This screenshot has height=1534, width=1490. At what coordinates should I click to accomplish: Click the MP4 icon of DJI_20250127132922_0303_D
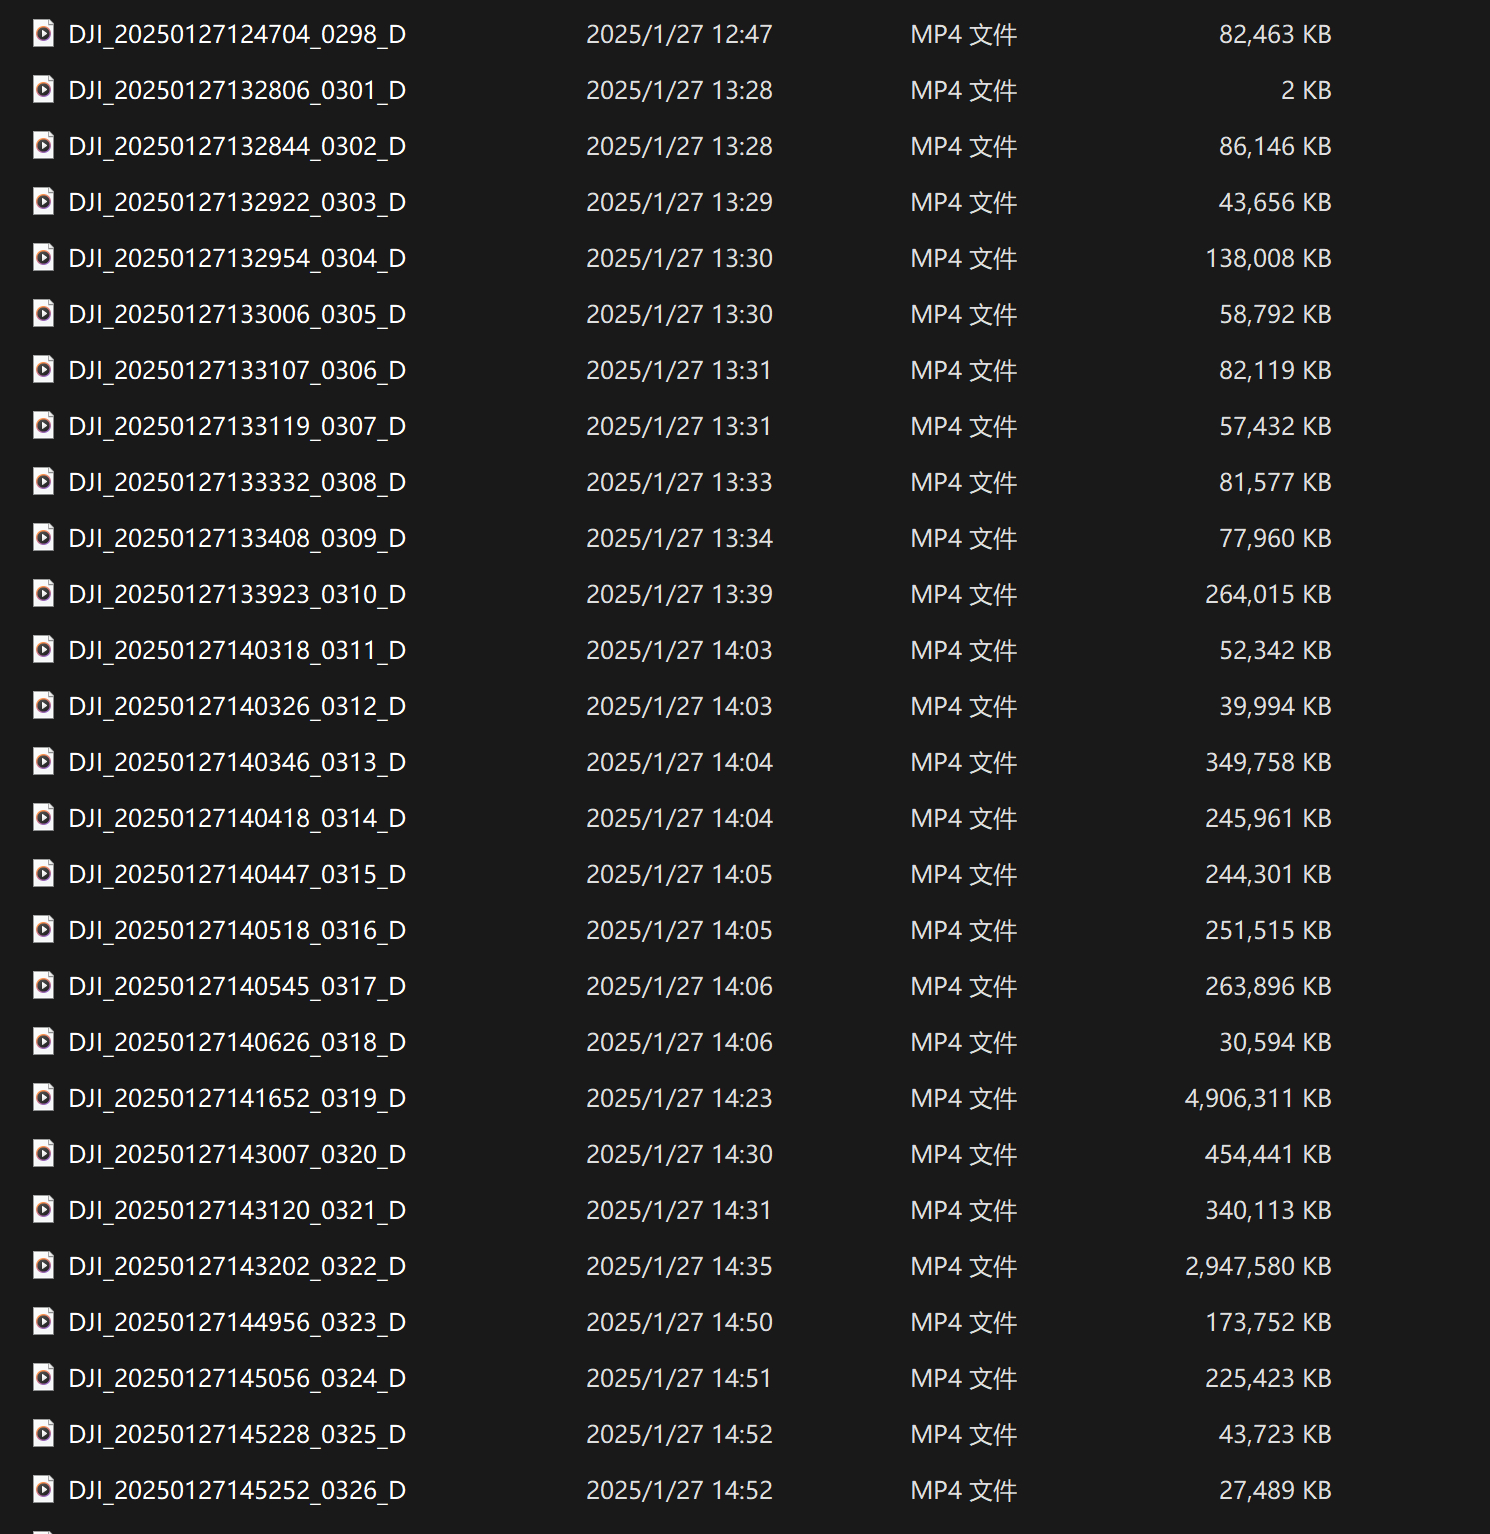43,202
